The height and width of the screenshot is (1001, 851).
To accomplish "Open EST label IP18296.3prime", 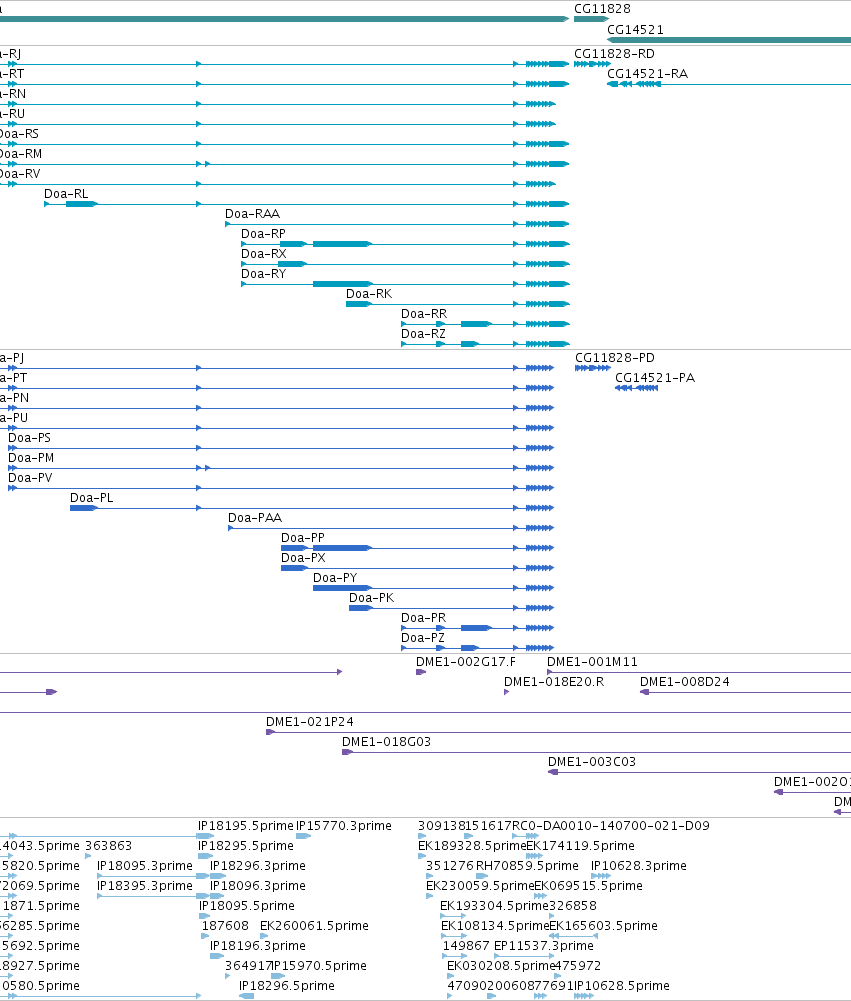I will coord(258,866).
